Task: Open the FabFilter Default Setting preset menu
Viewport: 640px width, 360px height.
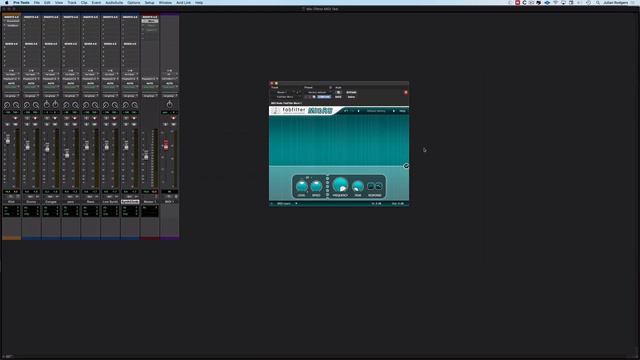Action: click(x=376, y=111)
